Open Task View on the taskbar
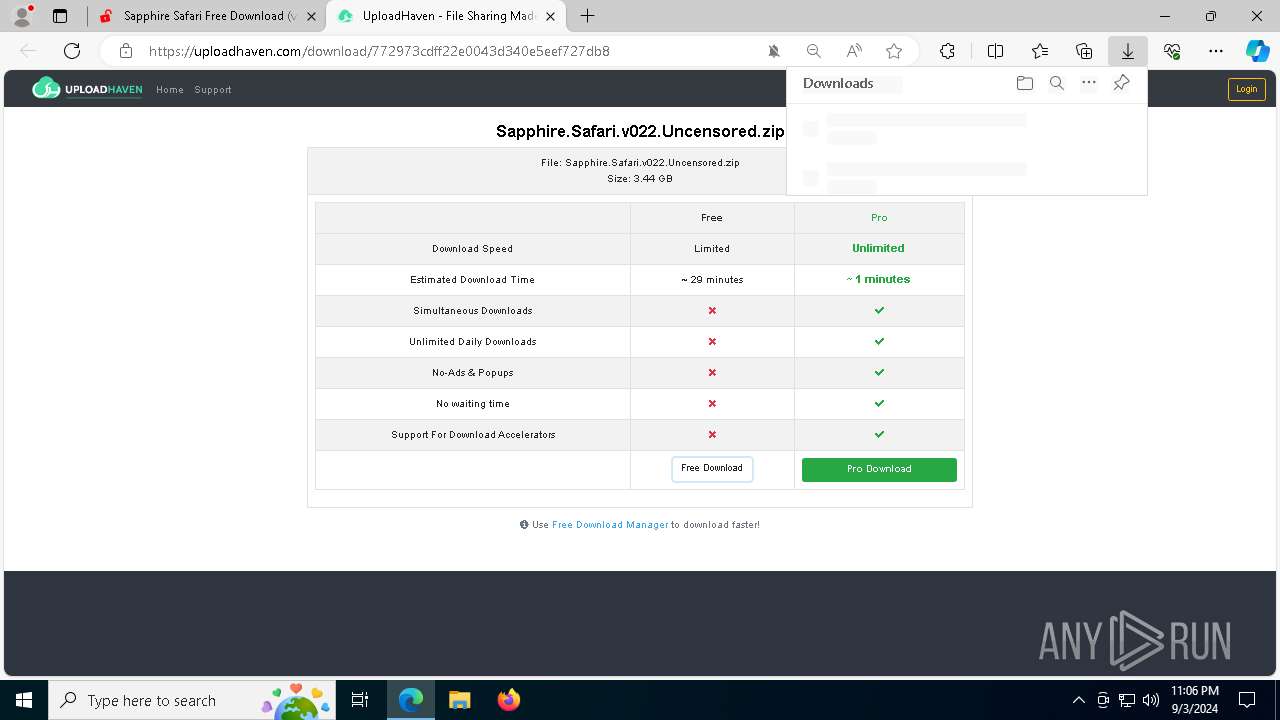 360,700
